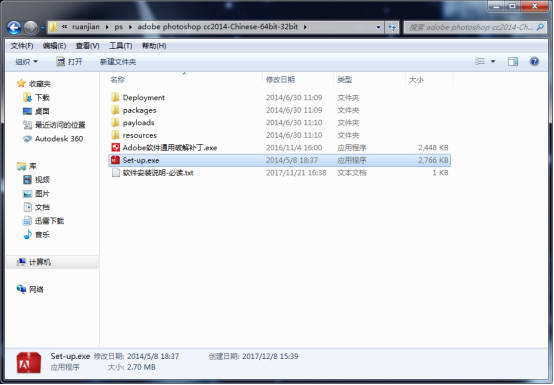Click the adobe photoshop cc2014 breadcrumb segment

point(217,27)
